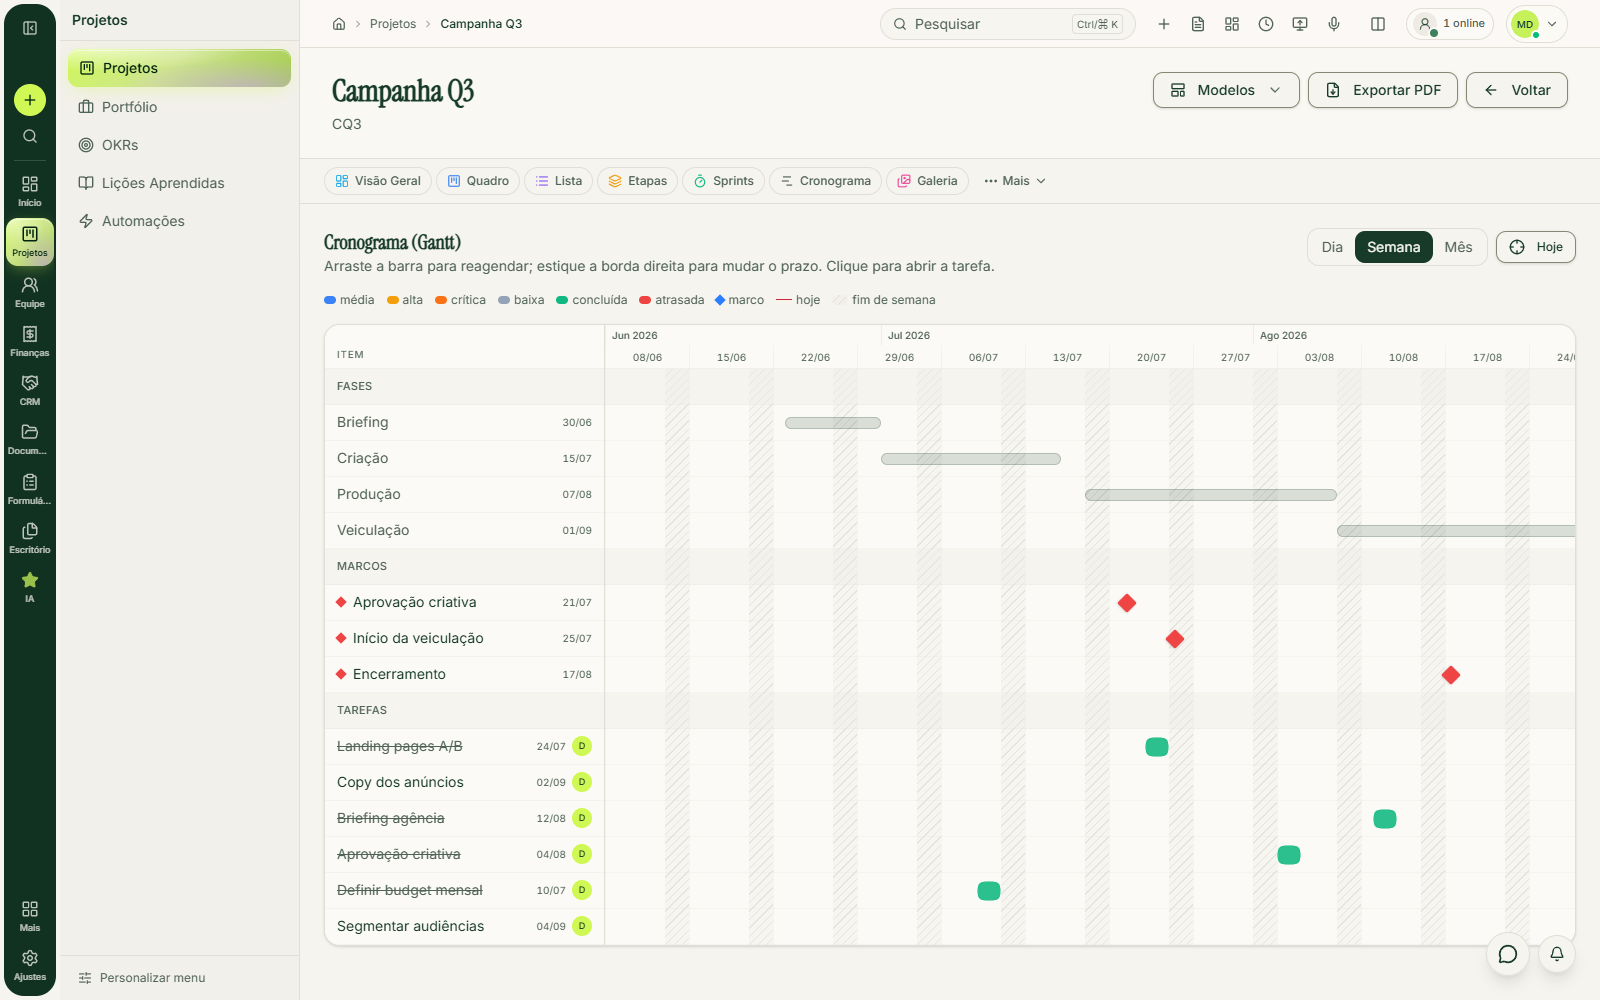The height and width of the screenshot is (1000, 1600).
Task: Open the search icon in left rail
Action: (x=30, y=136)
